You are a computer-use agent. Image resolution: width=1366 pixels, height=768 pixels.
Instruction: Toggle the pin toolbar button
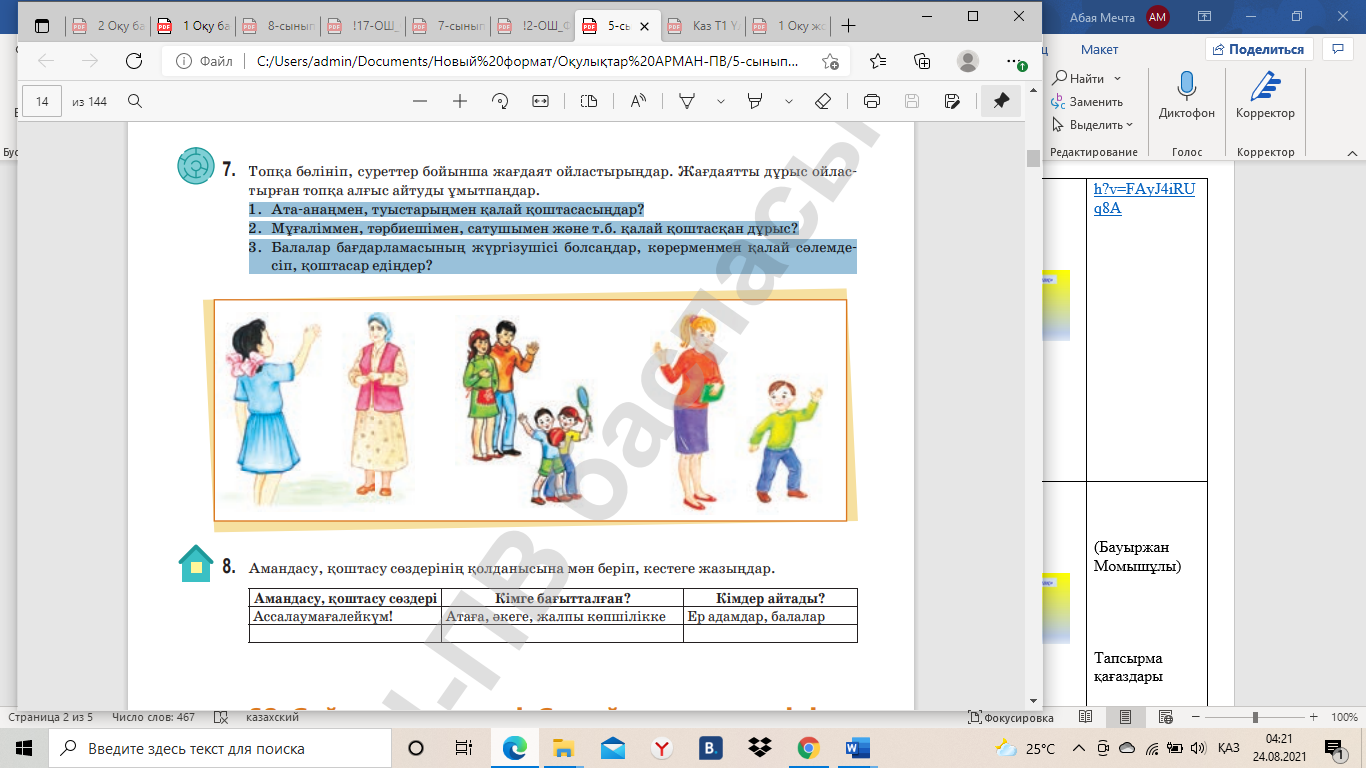click(x=1001, y=101)
